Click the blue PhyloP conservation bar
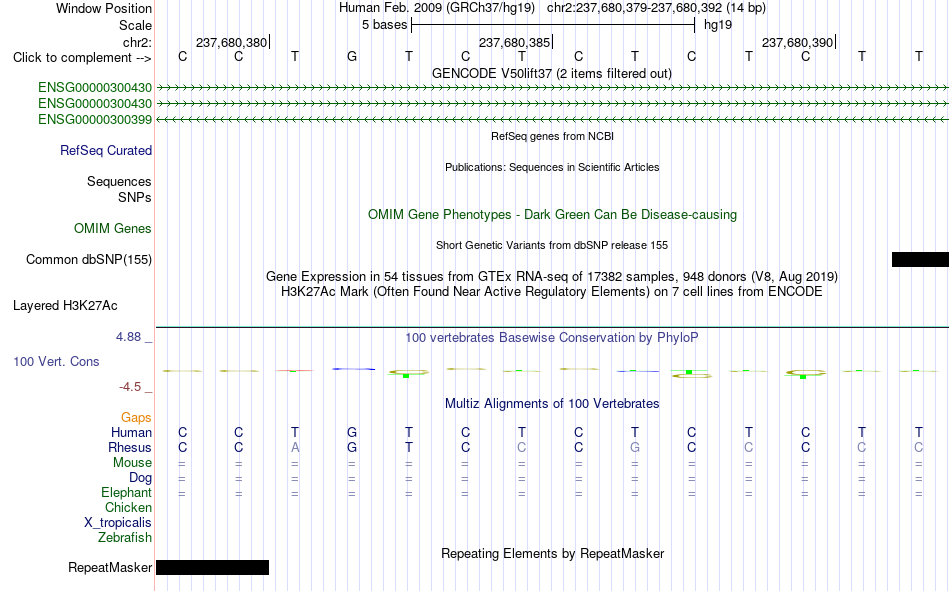The image size is (950, 591). coord(354,369)
